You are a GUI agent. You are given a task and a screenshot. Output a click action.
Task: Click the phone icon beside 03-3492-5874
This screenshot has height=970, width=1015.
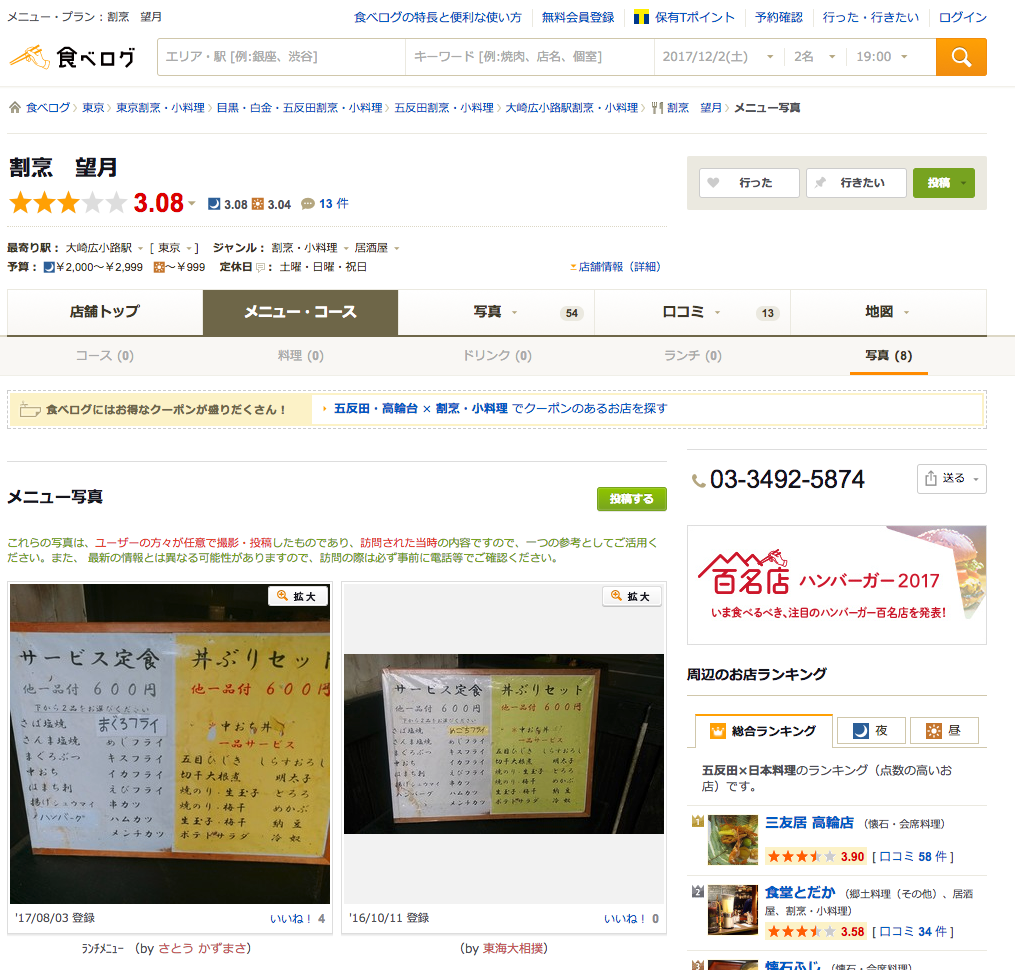[x=699, y=480]
